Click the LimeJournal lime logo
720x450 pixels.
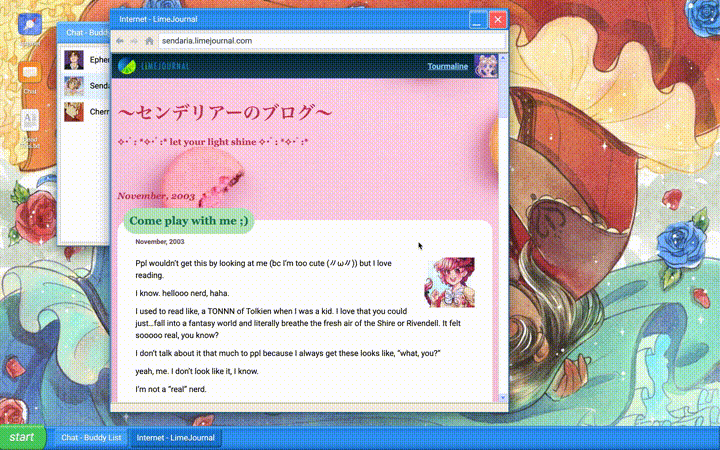click(x=127, y=66)
